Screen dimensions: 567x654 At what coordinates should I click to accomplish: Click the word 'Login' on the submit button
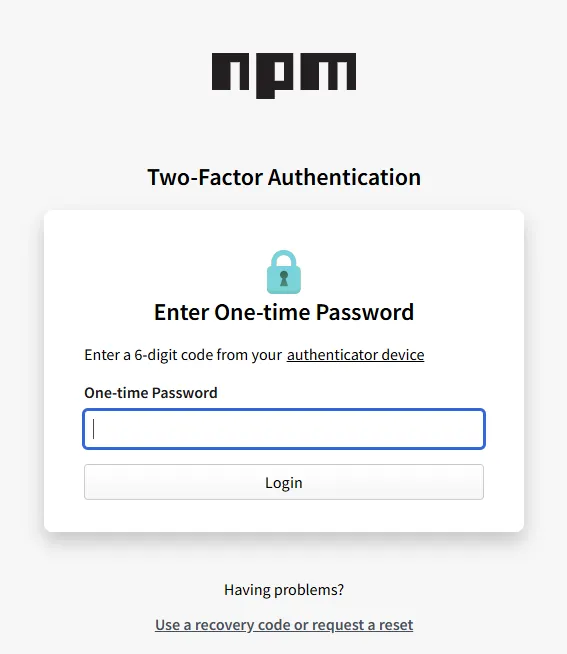pyautogui.click(x=284, y=483)
